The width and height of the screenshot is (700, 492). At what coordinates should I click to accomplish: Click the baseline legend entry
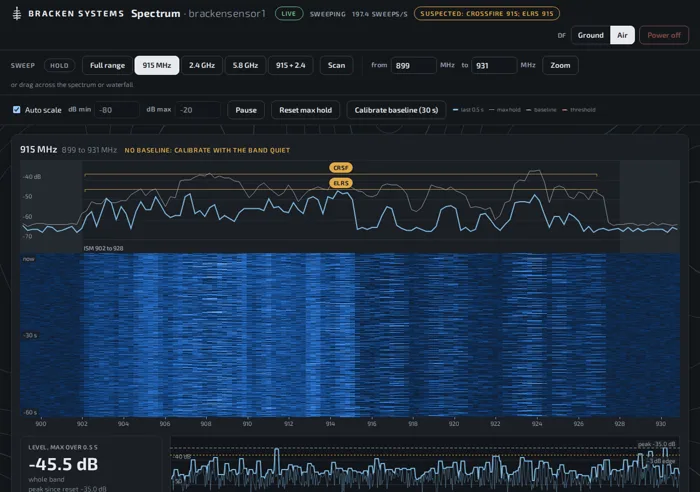tap(541, 110)
